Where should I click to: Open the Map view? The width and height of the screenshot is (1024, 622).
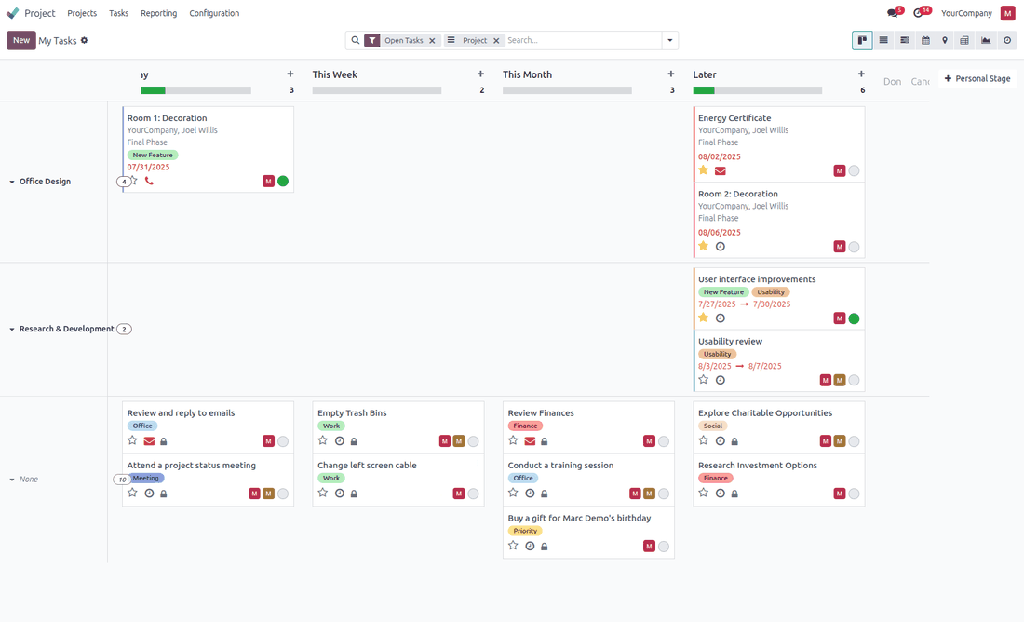pos(944,41)
